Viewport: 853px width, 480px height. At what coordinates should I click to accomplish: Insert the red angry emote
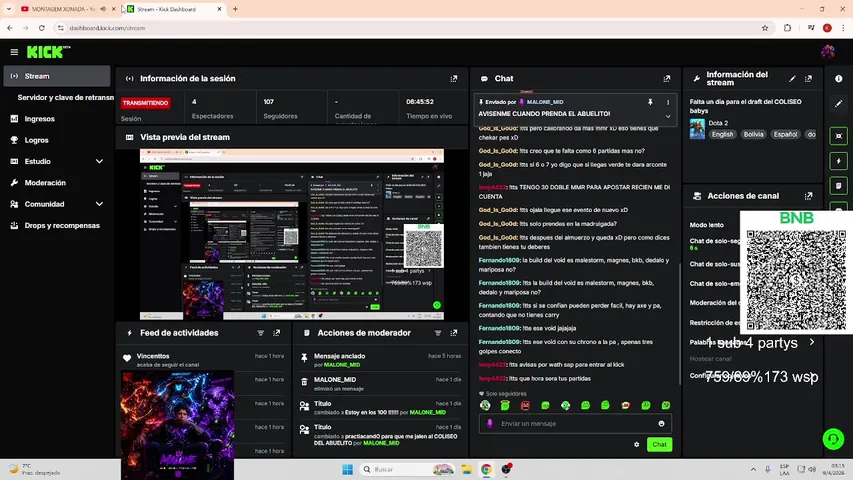(525, 405)
